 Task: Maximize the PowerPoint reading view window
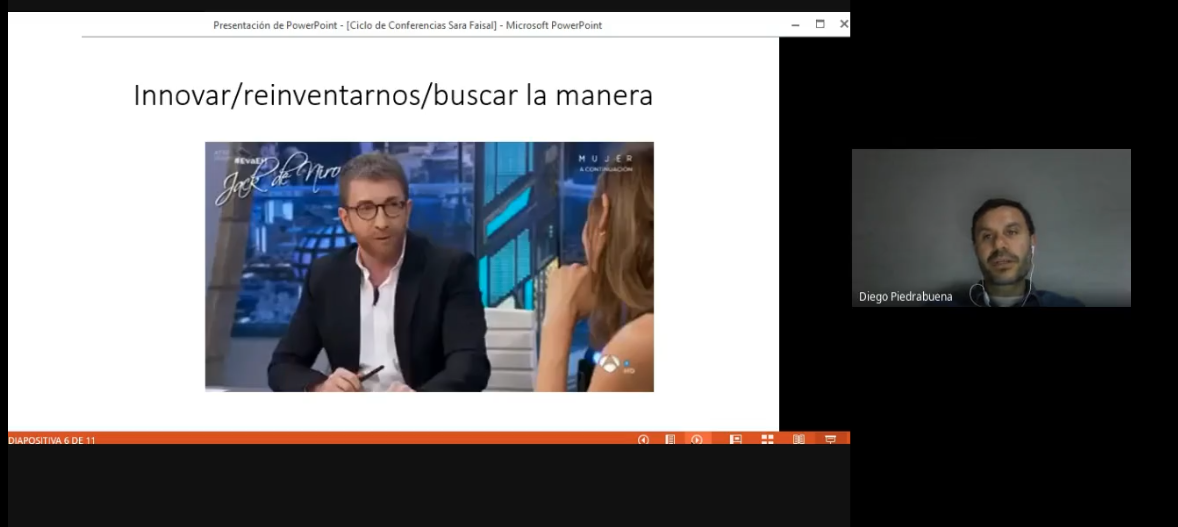coord(820,24)
